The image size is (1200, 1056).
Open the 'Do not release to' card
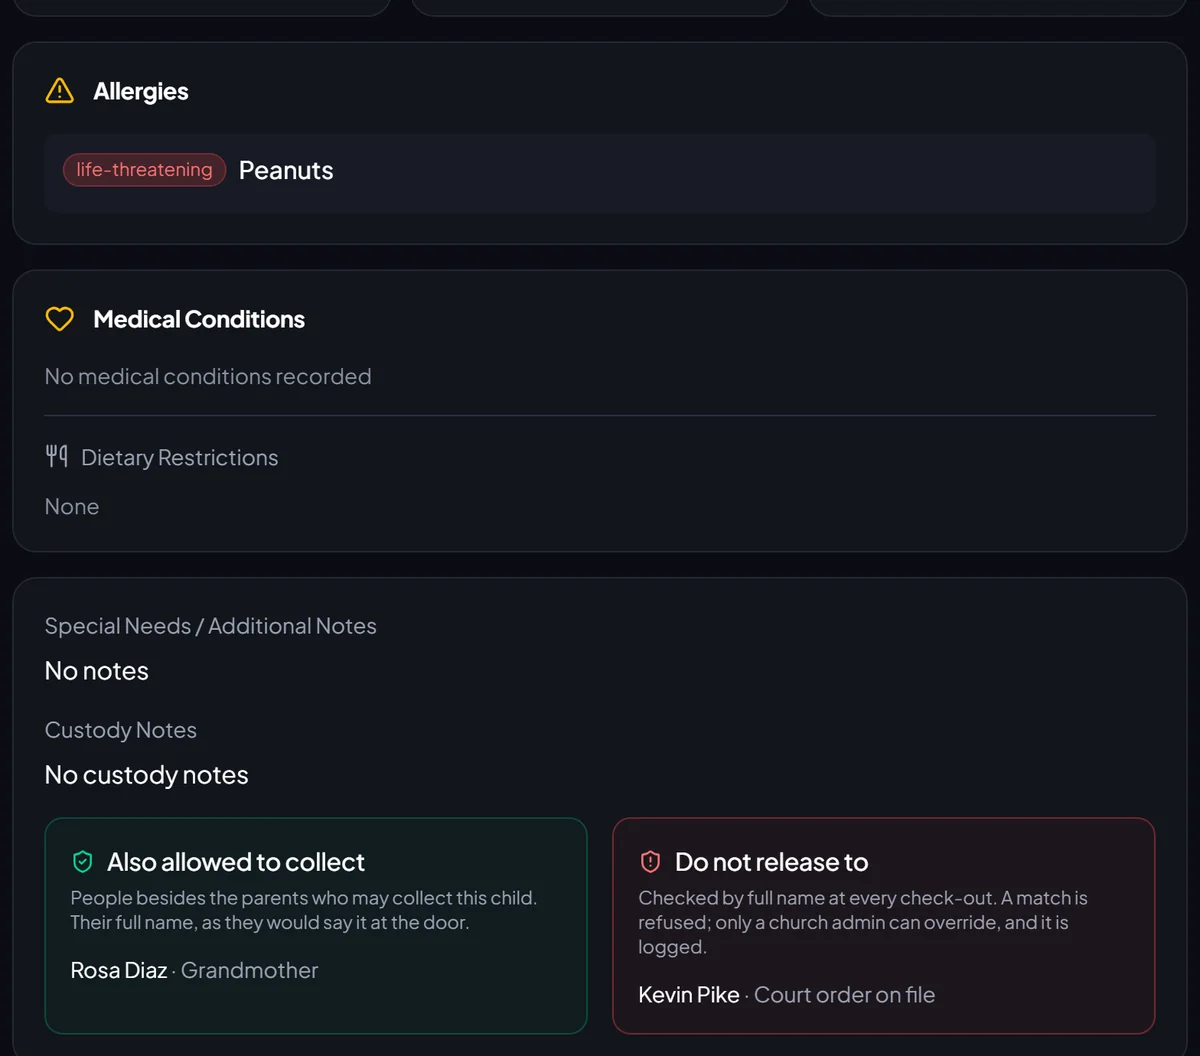pos(884,926)
